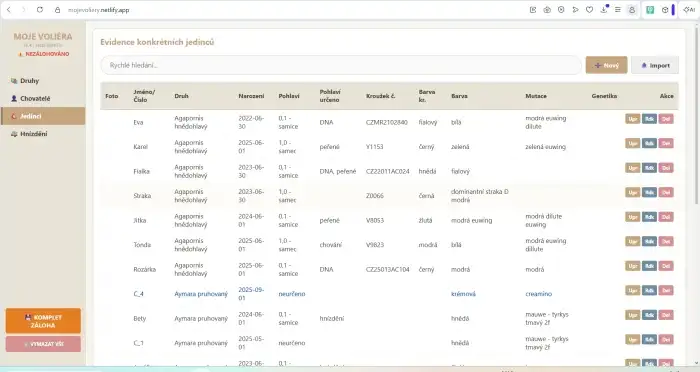Click the Rdk button in Rozárka row
Viewport: 700px width, 372px height.
[x=649, y=266]
